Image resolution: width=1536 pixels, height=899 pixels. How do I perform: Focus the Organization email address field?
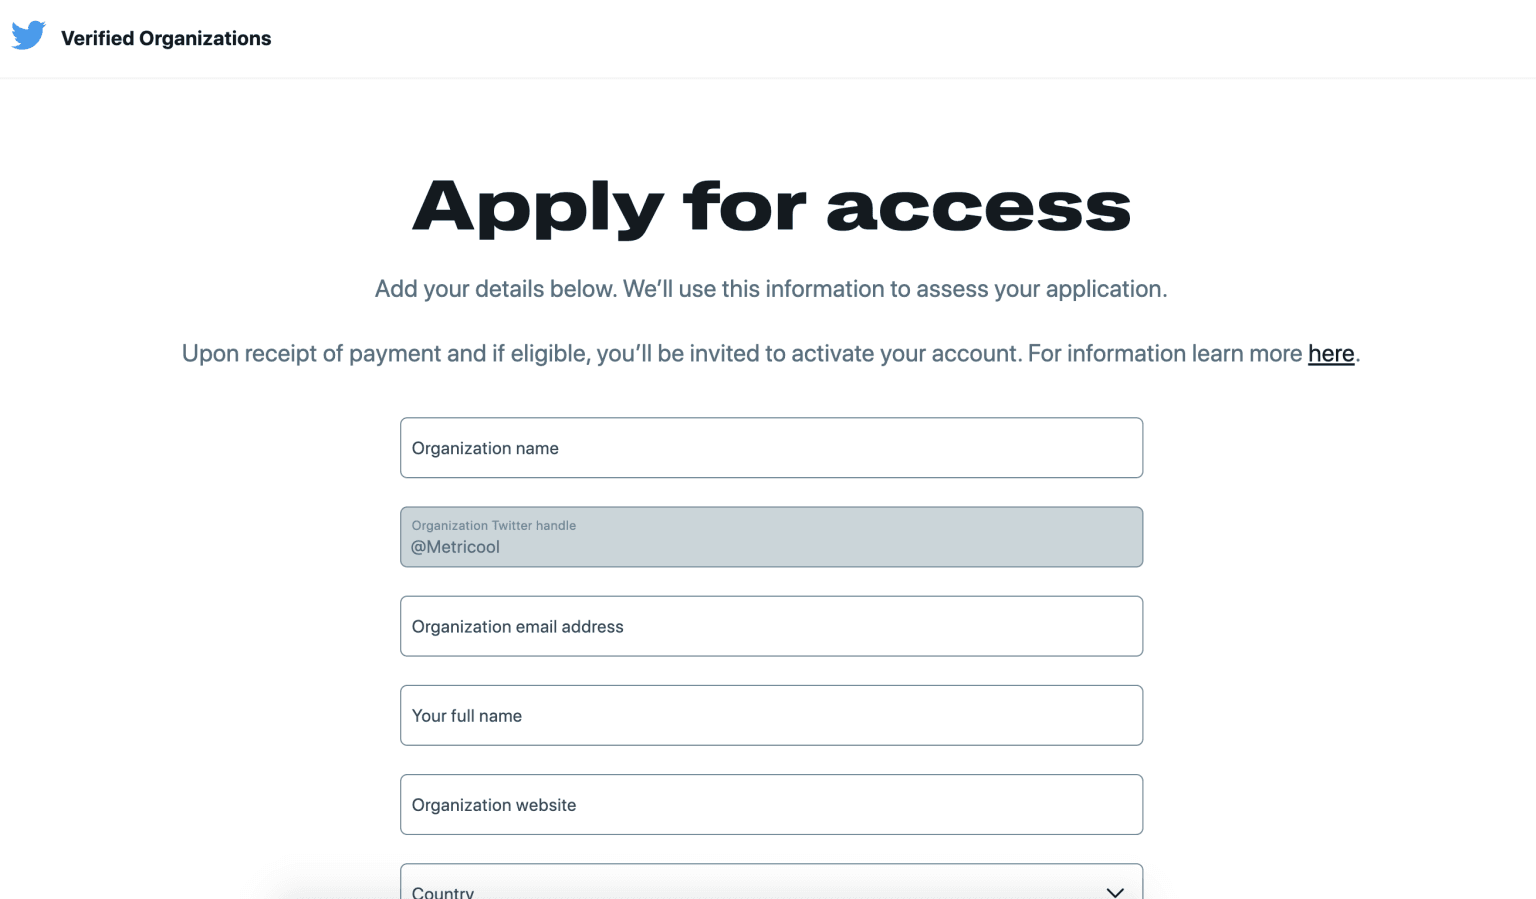coord(771,627)
